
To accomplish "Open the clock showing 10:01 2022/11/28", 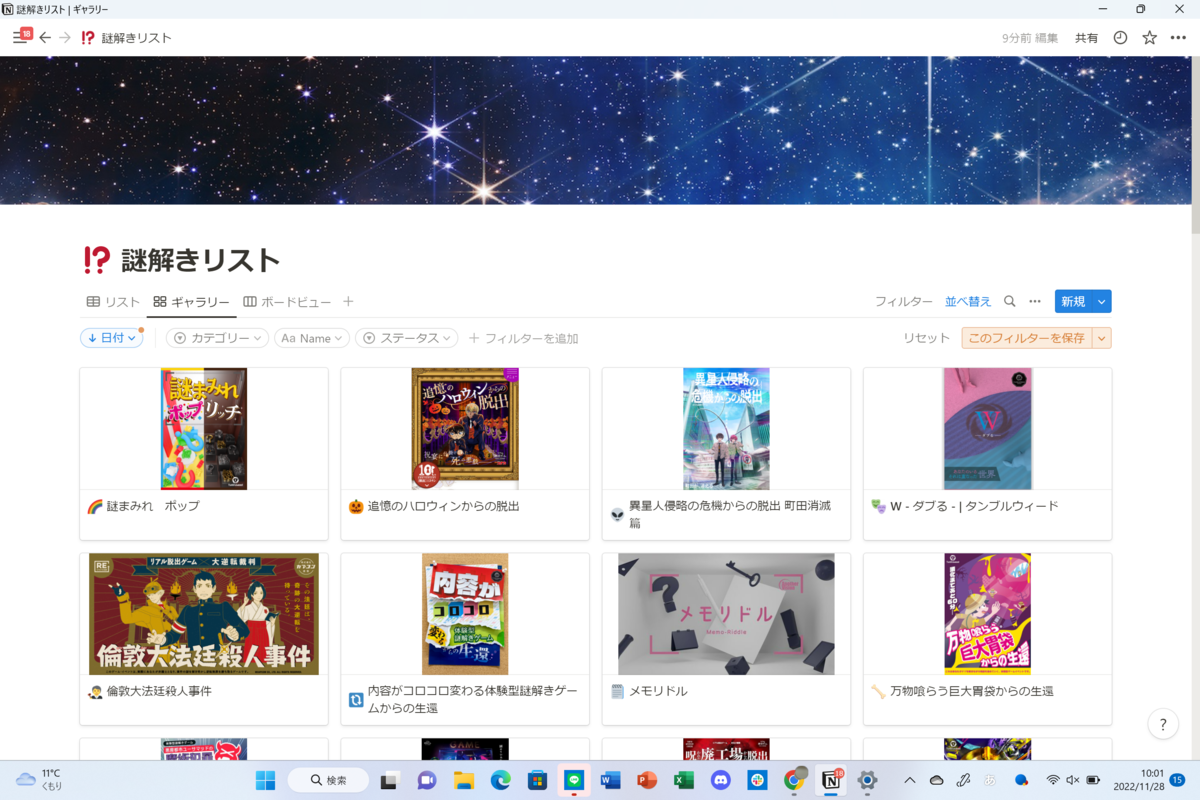I will [x=1139, y=780].
